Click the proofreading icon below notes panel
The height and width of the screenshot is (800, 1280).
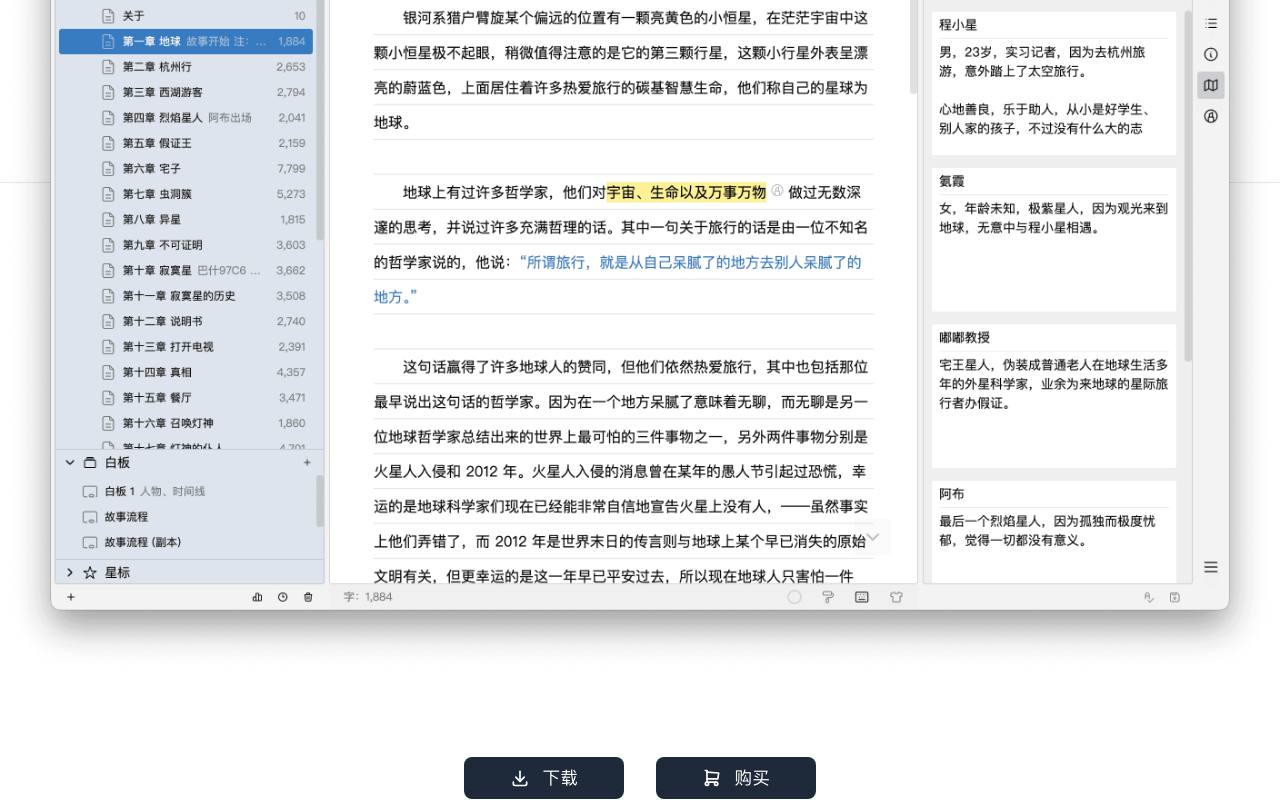[1149, 597]
